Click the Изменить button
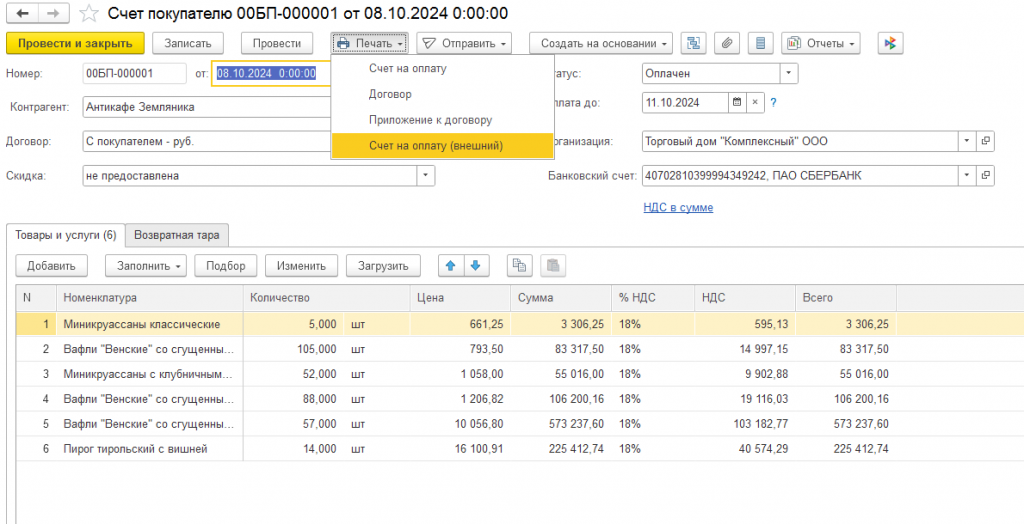 click(x=301, y=265)
